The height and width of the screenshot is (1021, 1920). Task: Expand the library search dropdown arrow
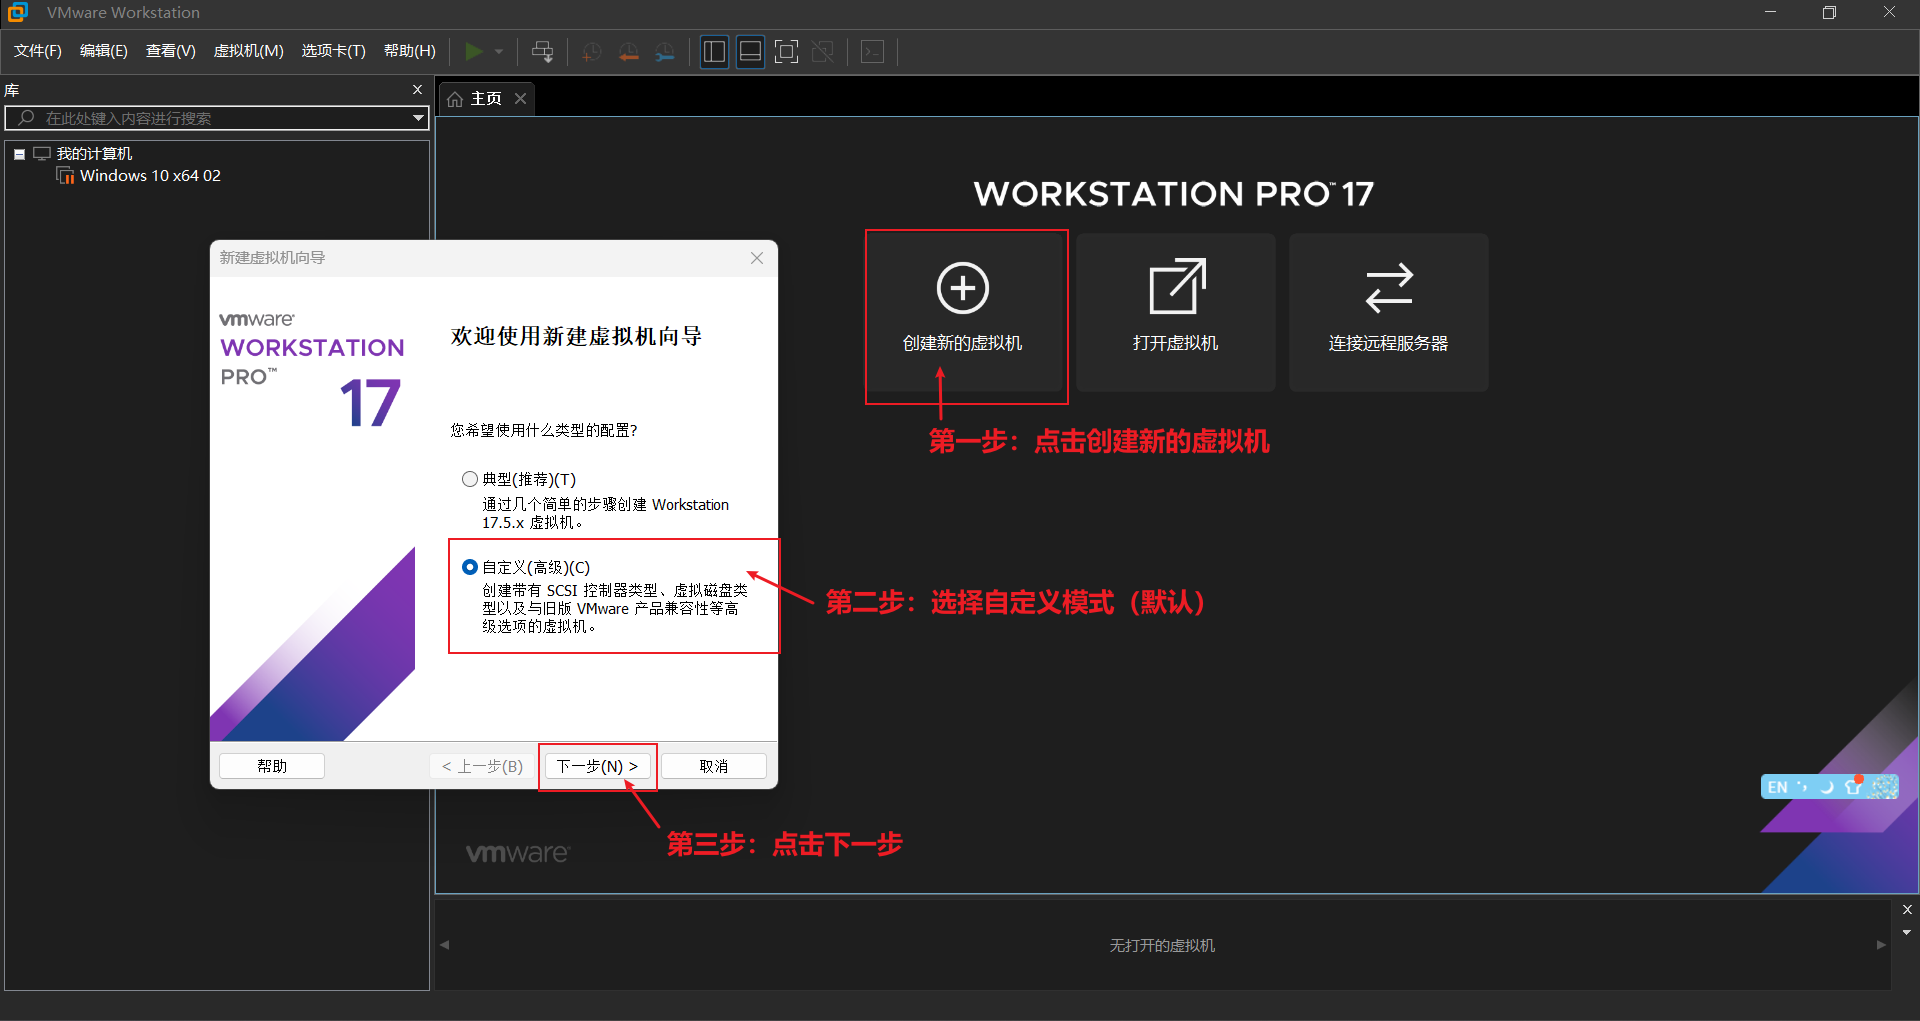coord(418,118)
